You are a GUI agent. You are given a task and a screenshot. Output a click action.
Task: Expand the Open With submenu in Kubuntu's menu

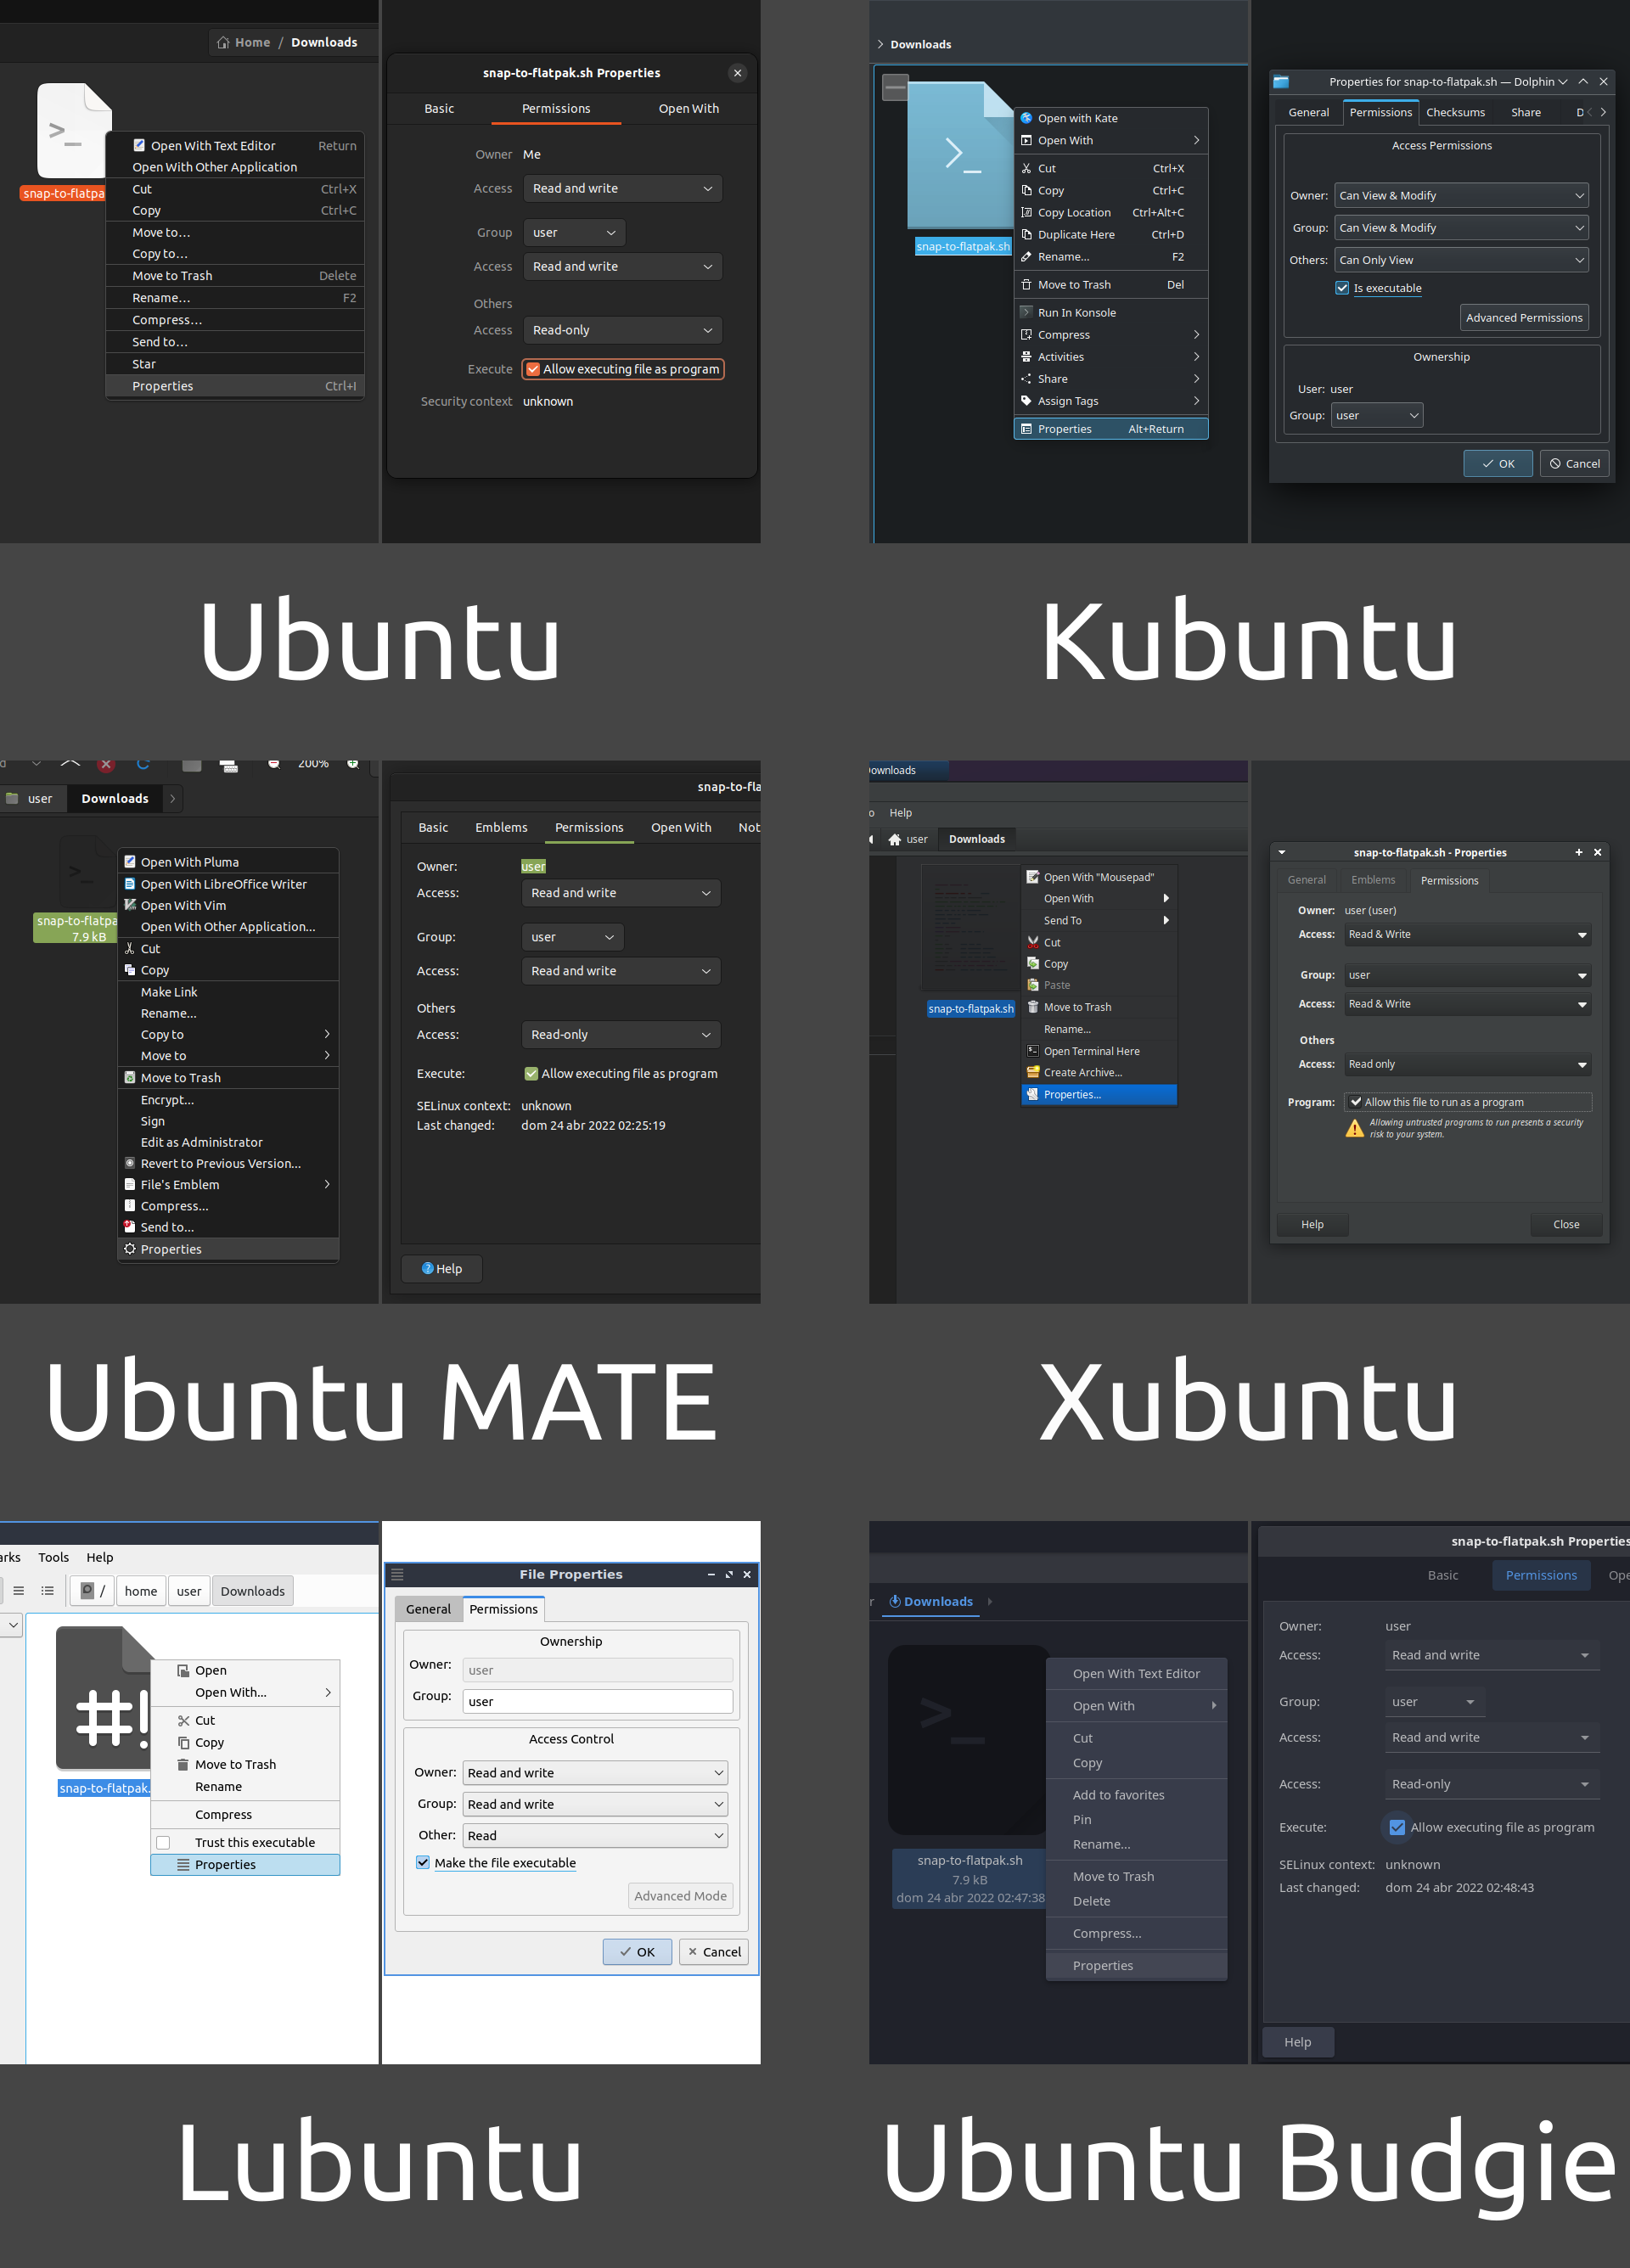(x=1110, y=140)
